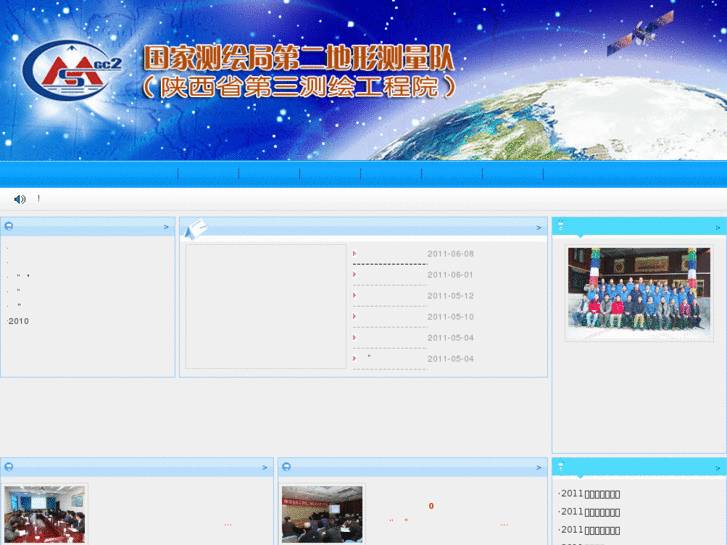Click the speaker announcement icon
727x545 pixels.
click(20, 199)
